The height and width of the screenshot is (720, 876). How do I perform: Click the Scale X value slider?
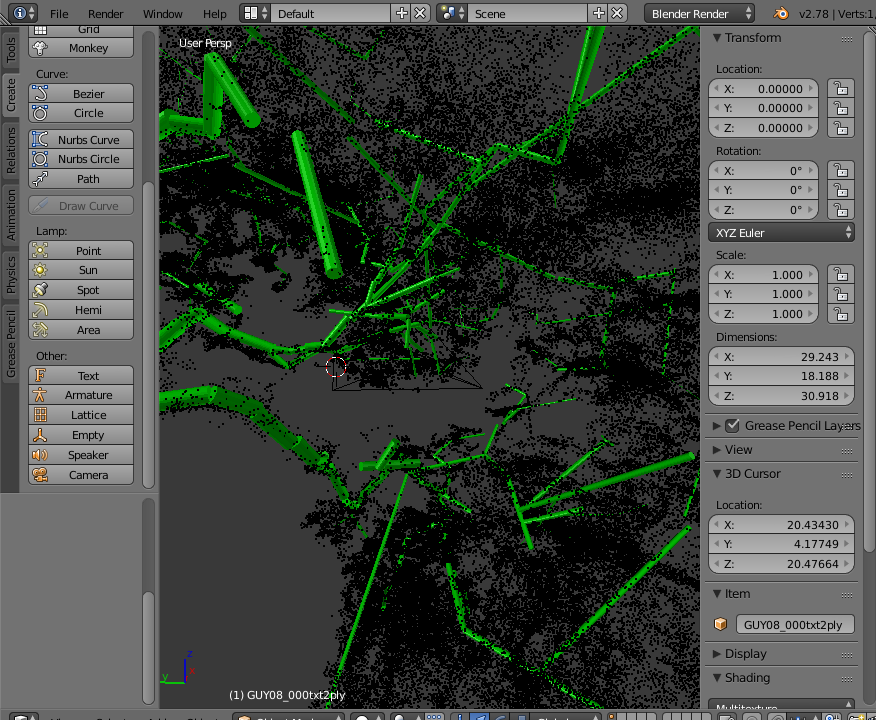(x=763, y=274)
